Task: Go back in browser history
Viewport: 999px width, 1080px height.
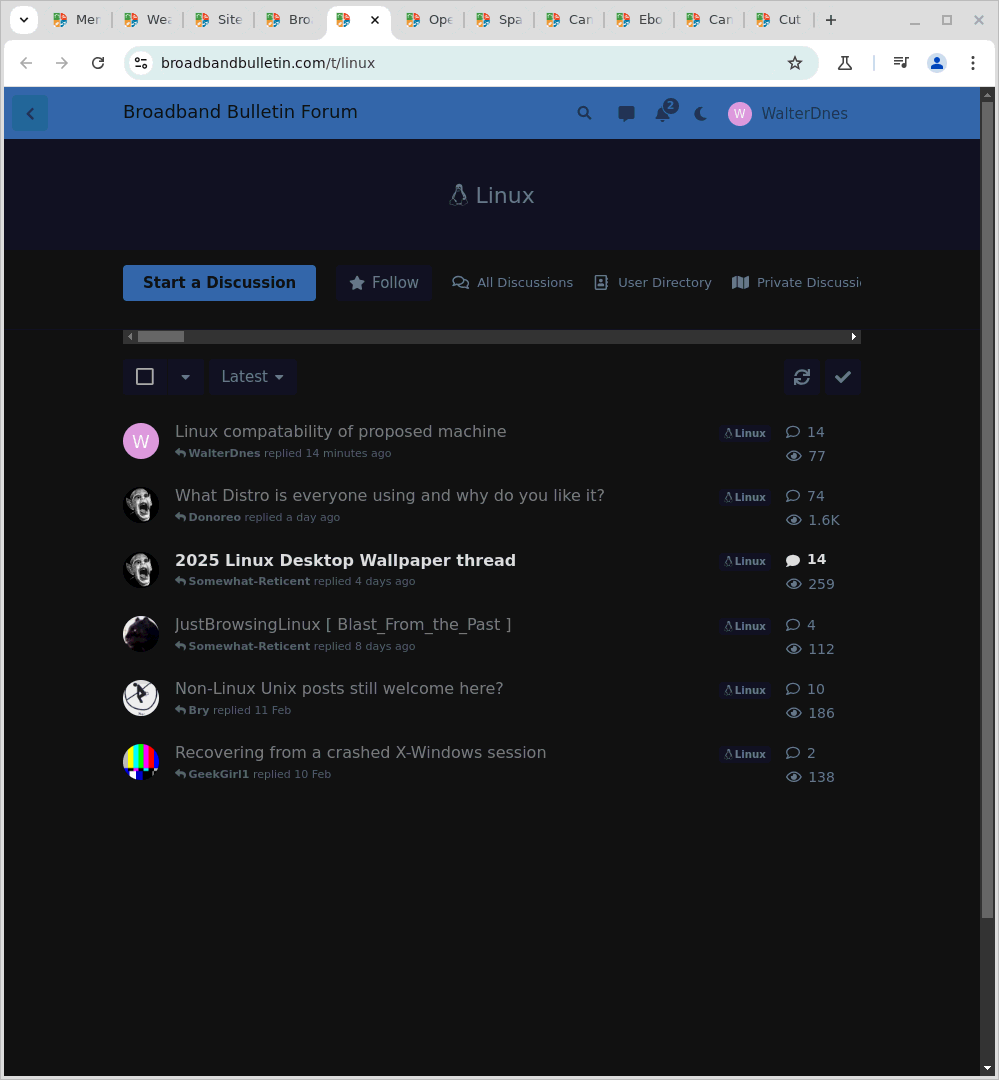Action: (26, 63)
